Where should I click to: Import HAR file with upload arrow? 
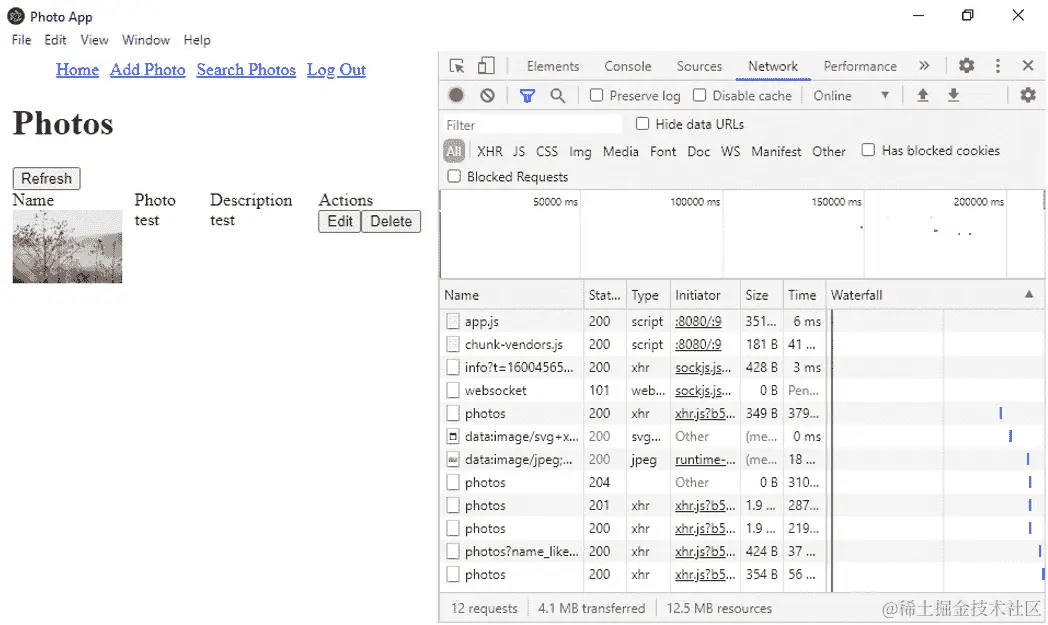coord(922,96)
